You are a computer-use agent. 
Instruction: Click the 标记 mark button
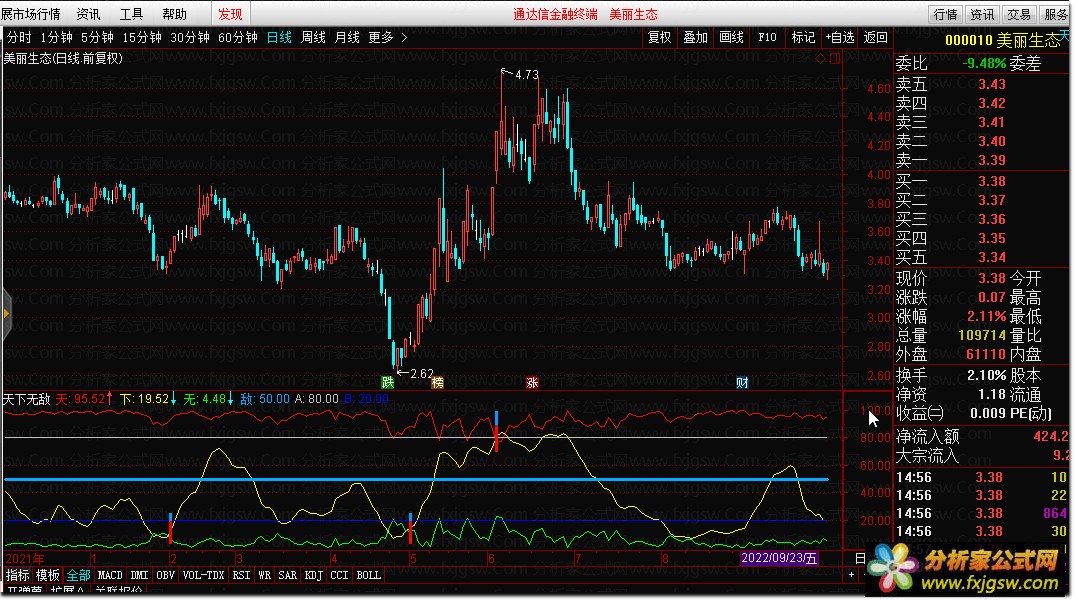click(x=803, y=37)
